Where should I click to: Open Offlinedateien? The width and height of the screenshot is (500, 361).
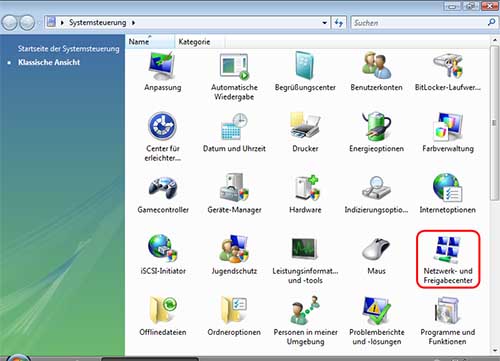[163, 316]
